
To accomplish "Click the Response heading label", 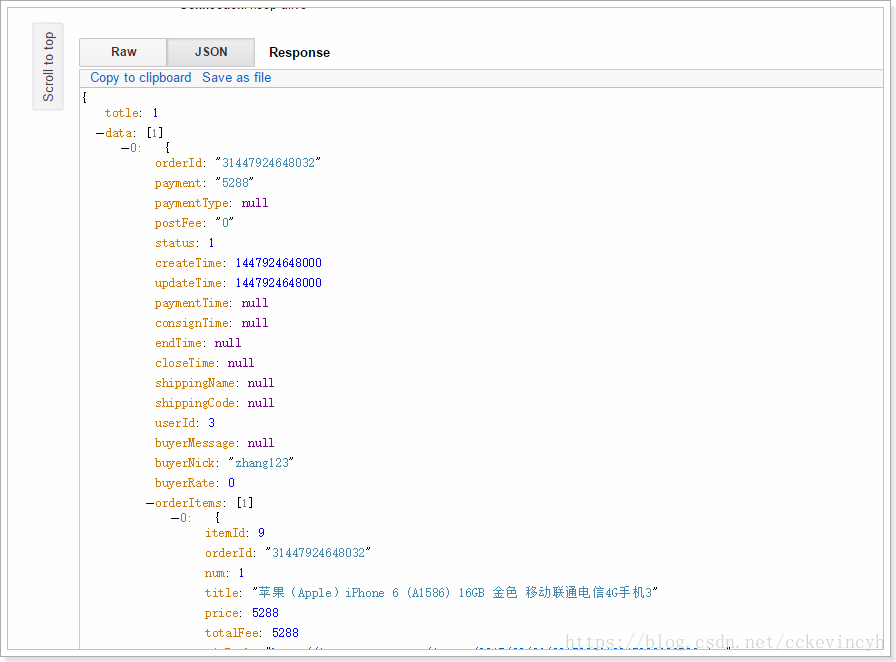I will (299, 53).
